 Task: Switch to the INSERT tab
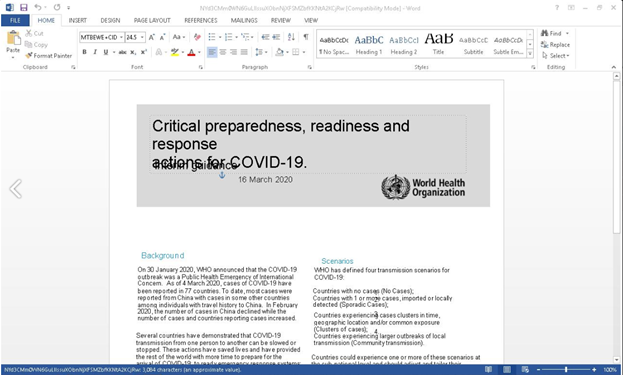[77, 20]
